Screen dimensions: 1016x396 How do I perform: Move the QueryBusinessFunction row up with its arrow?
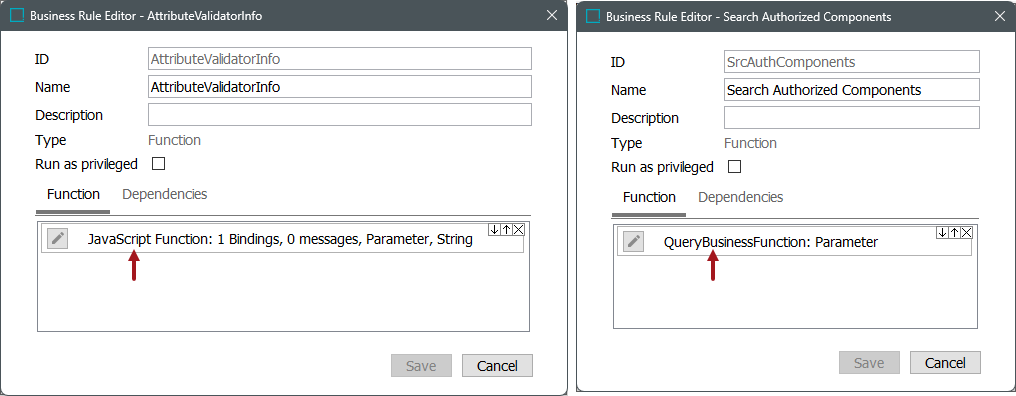click(954, 233)
